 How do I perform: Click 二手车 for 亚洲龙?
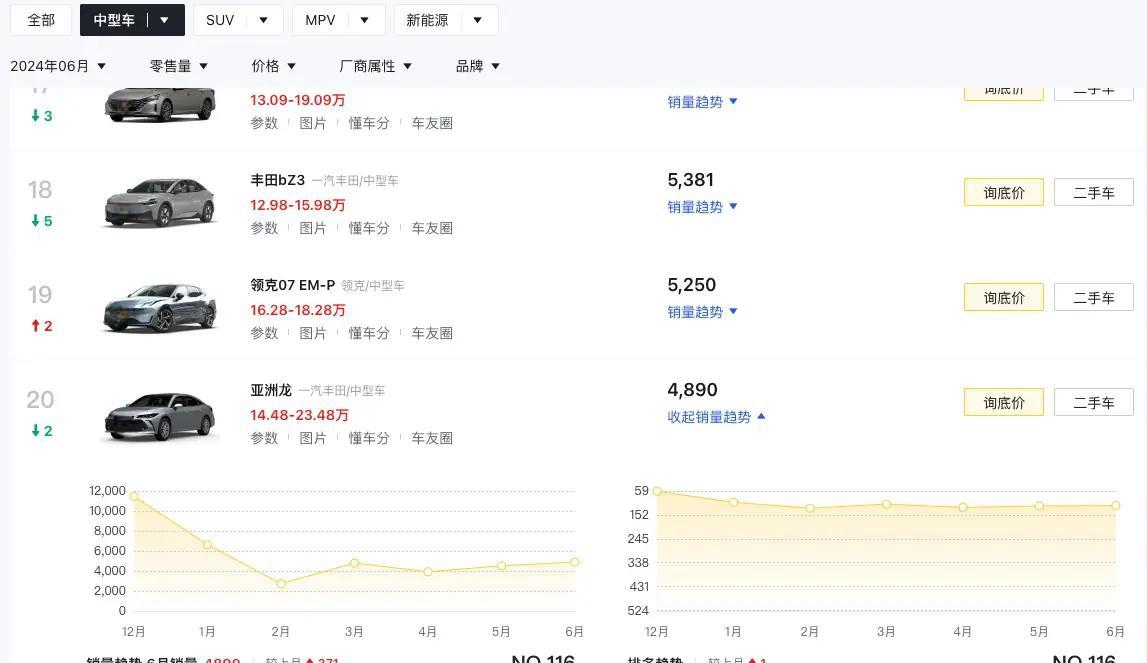(x=1094, y=402)
